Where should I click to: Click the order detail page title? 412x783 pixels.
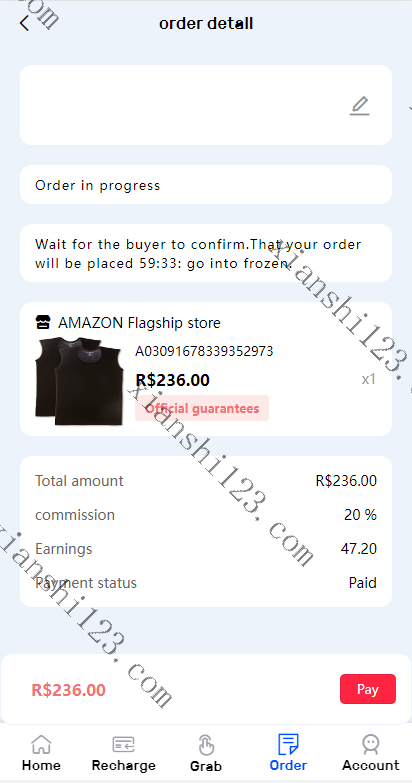pyautogui.click(x=206, y=23)
